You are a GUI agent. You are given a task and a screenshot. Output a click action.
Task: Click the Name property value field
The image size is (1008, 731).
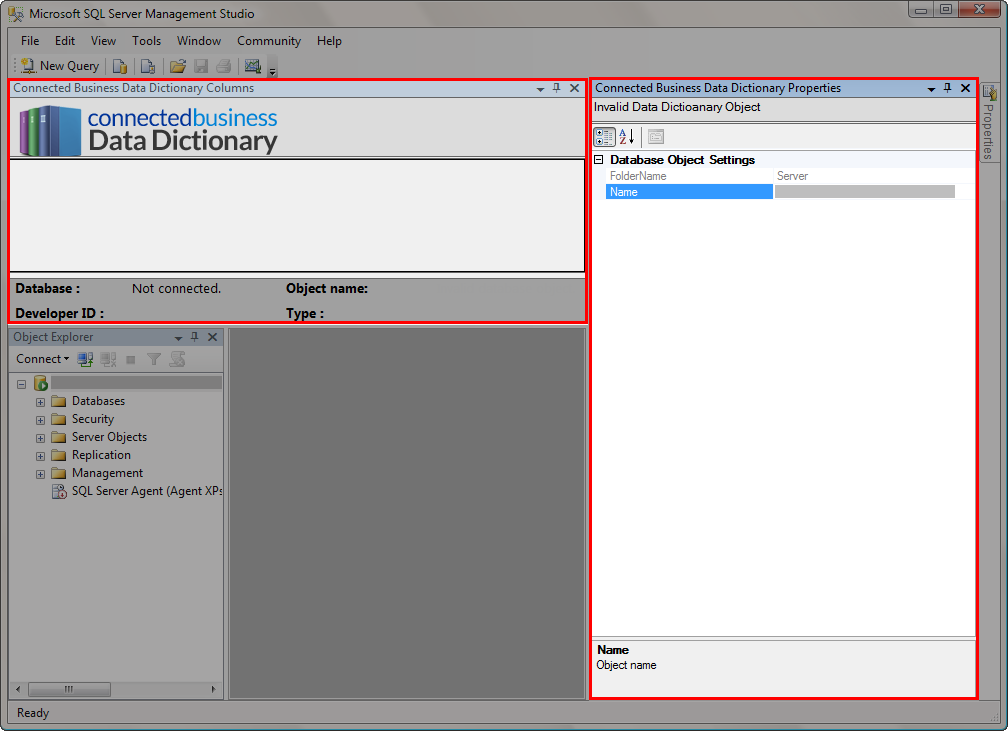coord(865,192)
